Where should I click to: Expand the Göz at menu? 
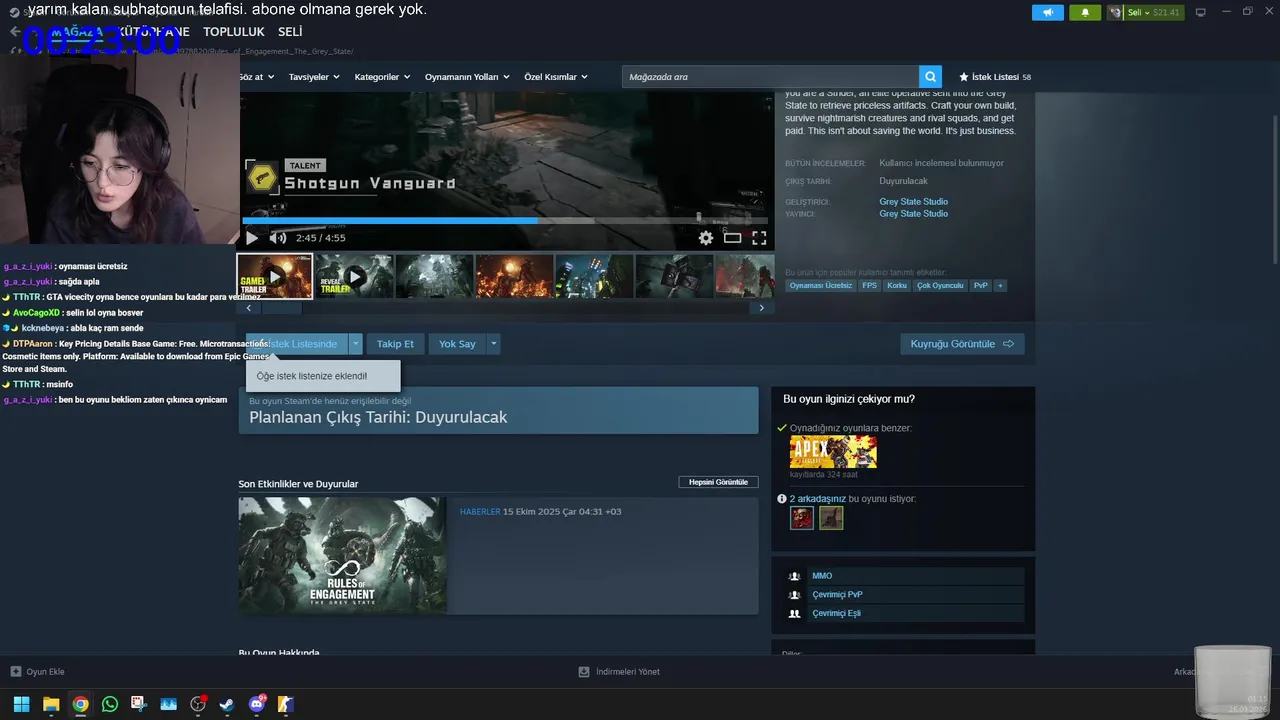coord(256,77)
